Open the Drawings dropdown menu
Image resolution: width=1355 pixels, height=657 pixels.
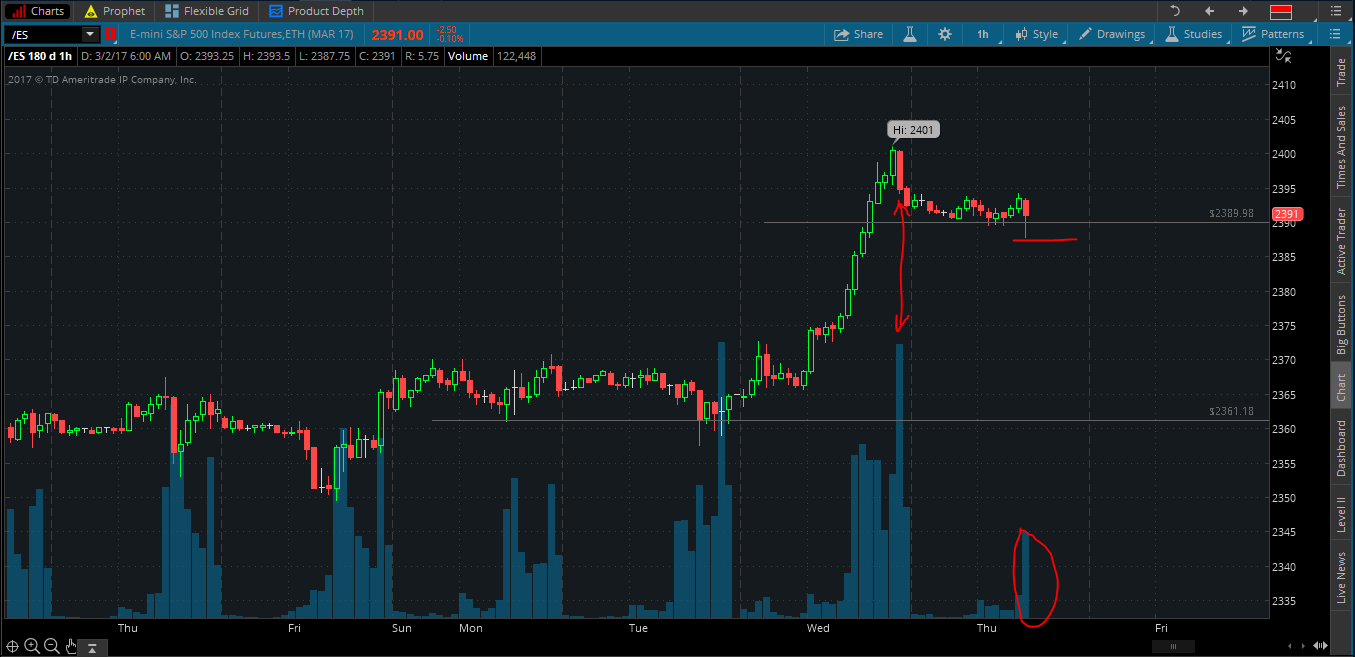1111,34
